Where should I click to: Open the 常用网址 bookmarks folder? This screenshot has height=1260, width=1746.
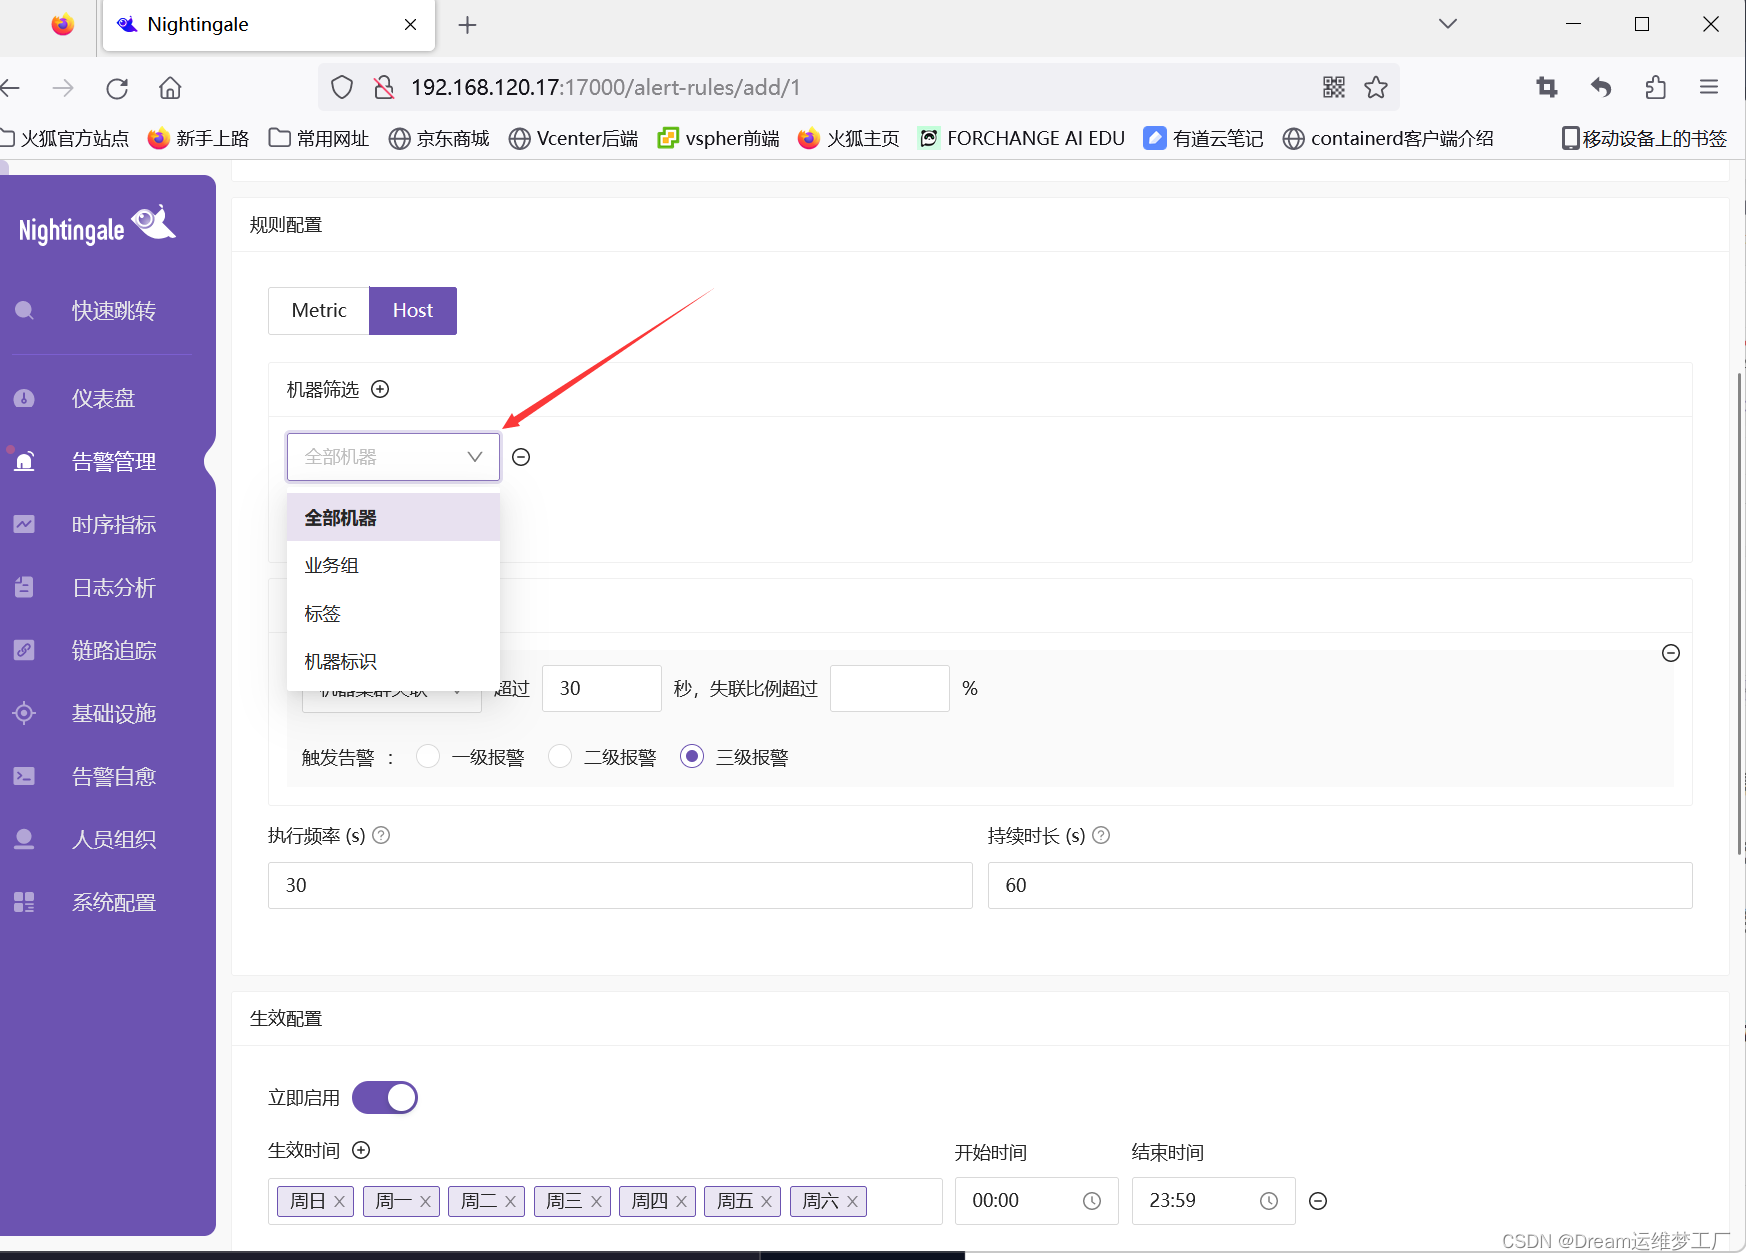coord(319,139)
